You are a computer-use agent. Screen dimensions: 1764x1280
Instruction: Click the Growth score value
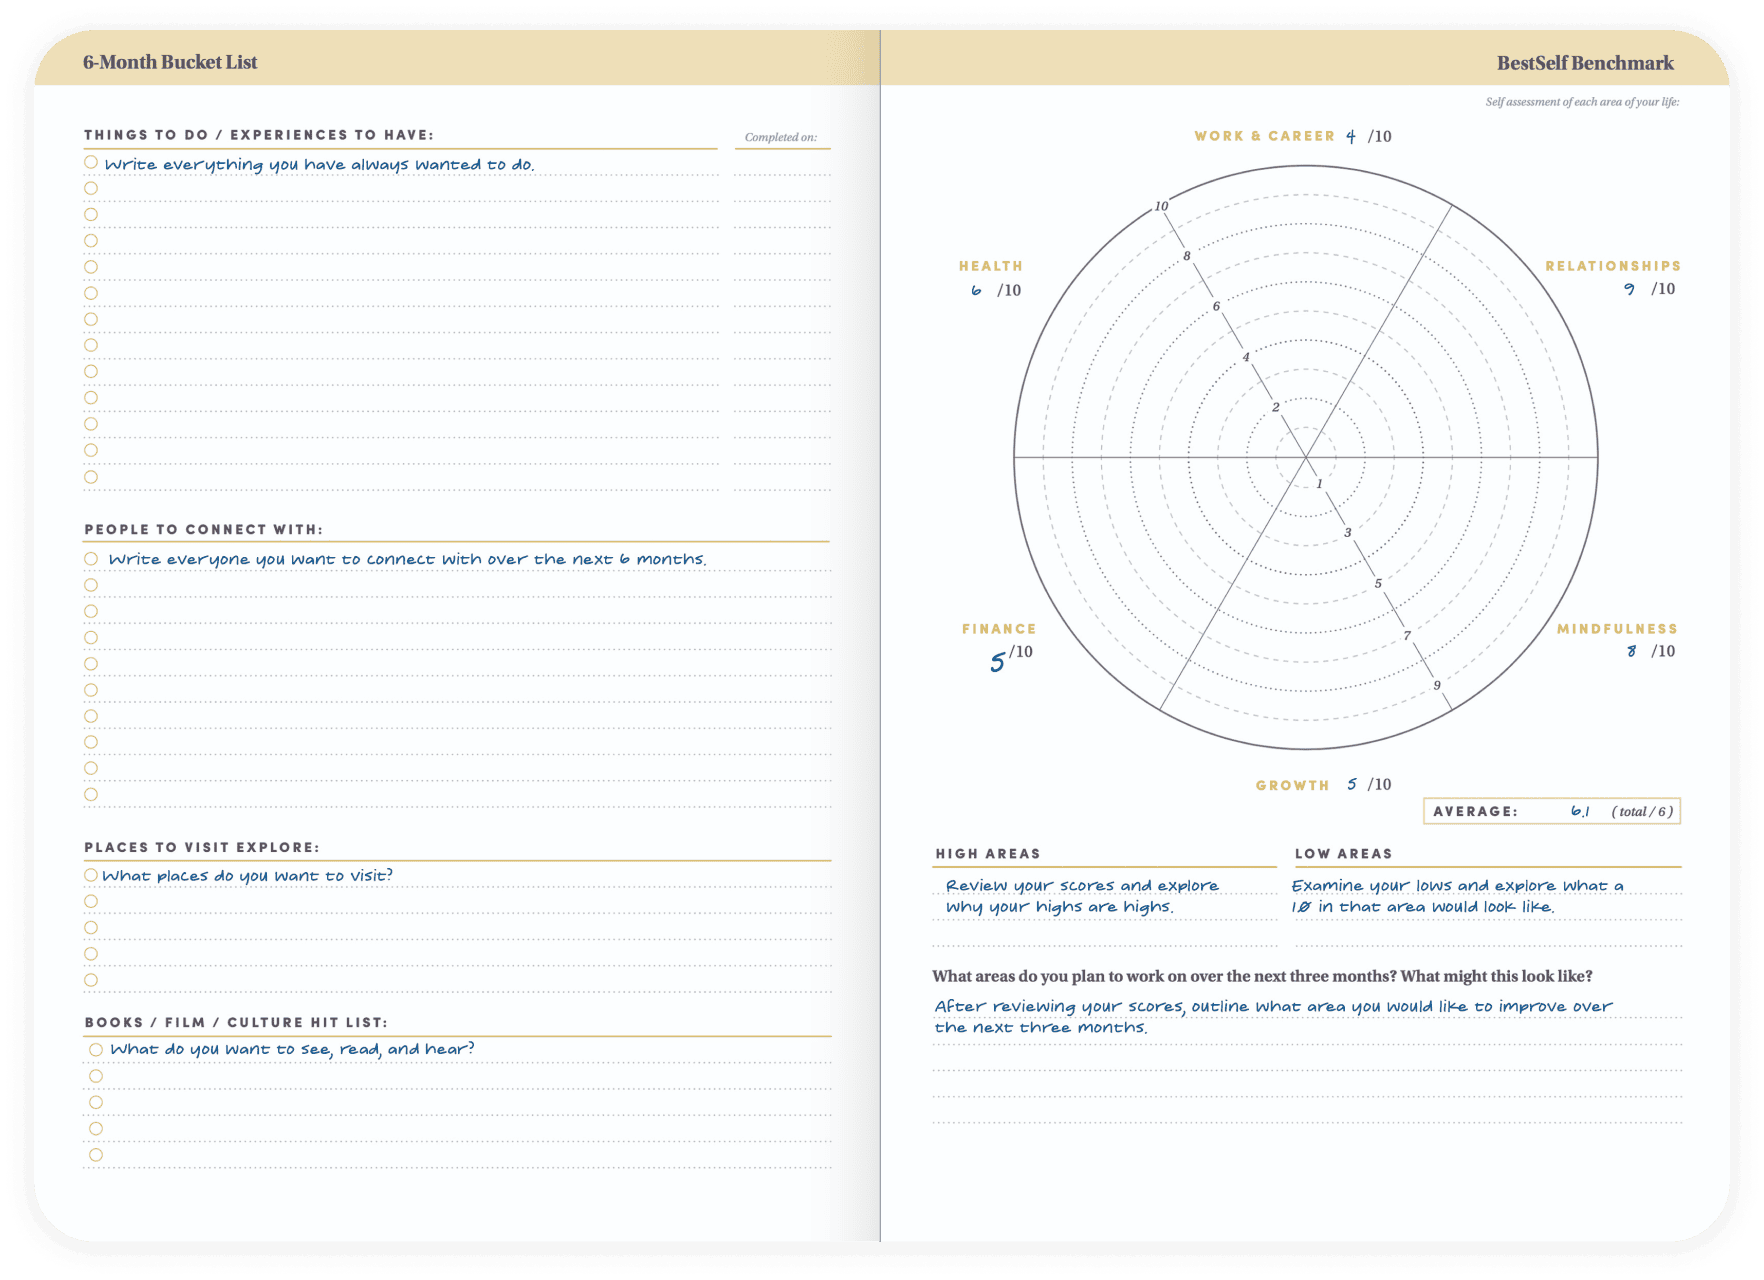(1352, 784)
